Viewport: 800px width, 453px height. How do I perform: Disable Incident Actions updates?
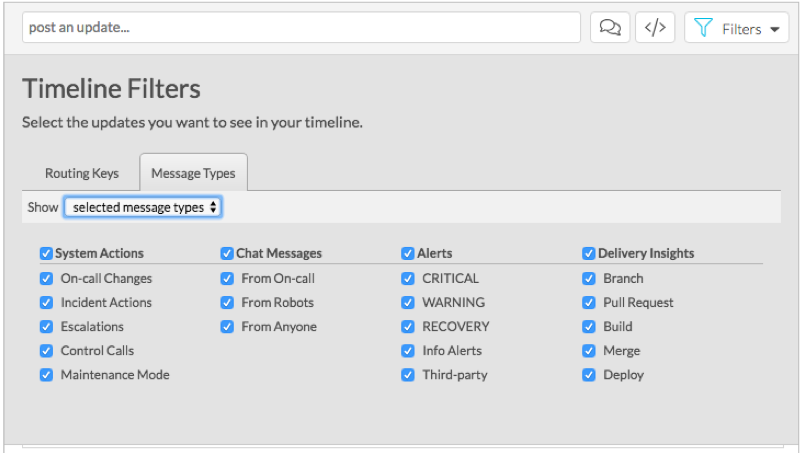click(46, 303)
